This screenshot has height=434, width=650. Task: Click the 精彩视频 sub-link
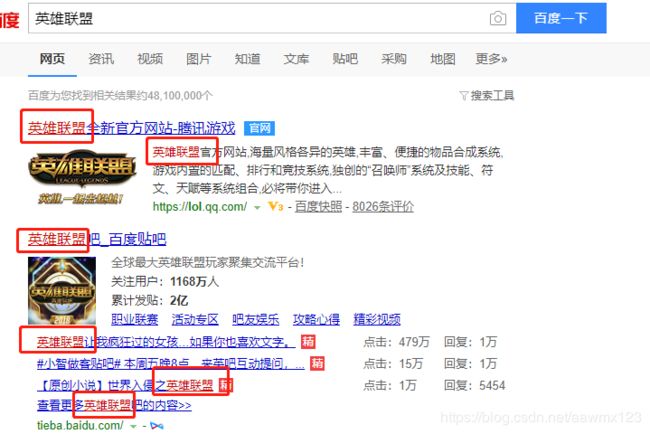[x=377, y=320]
